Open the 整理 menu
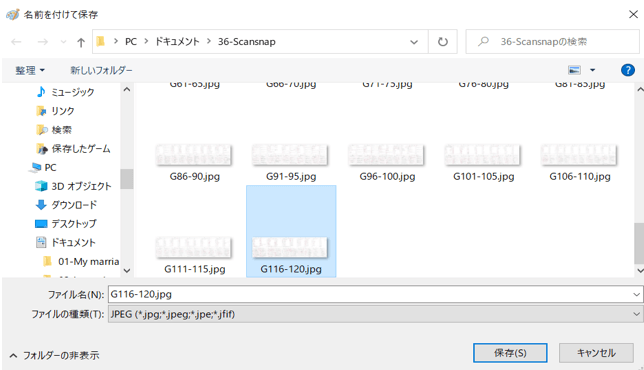Viewport: 644px width, 370px height. [30, 70]
